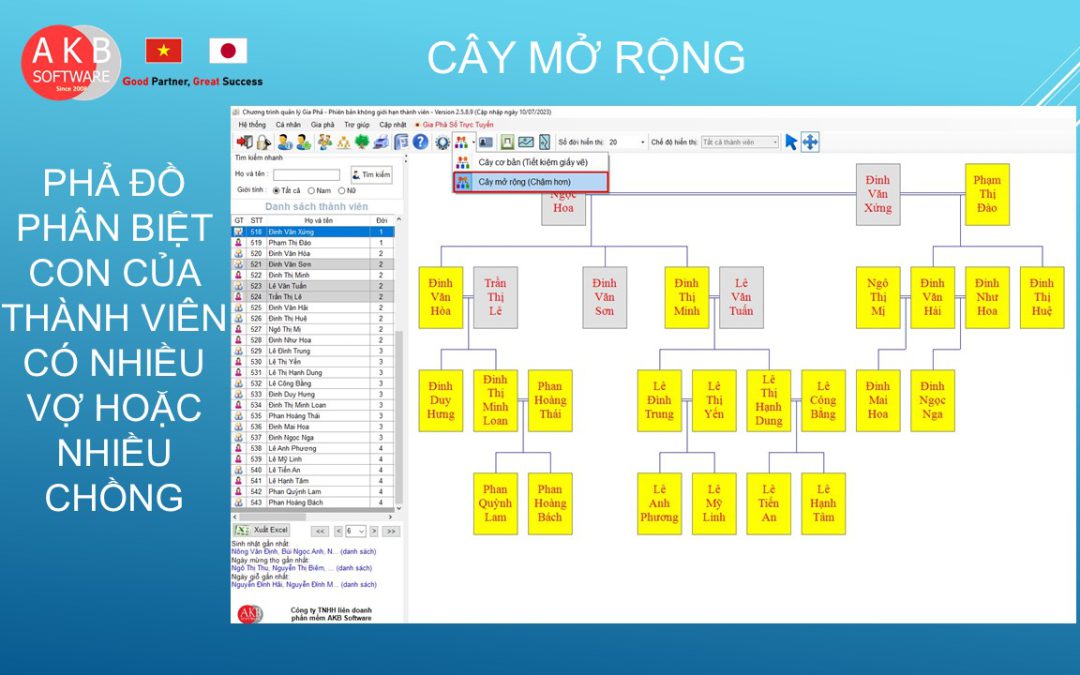Choose 'Cây cơ bản (Tiết kiệm giấy vẽ)'
This screenshot has width=1080, height=675.
tap(530, 163)
